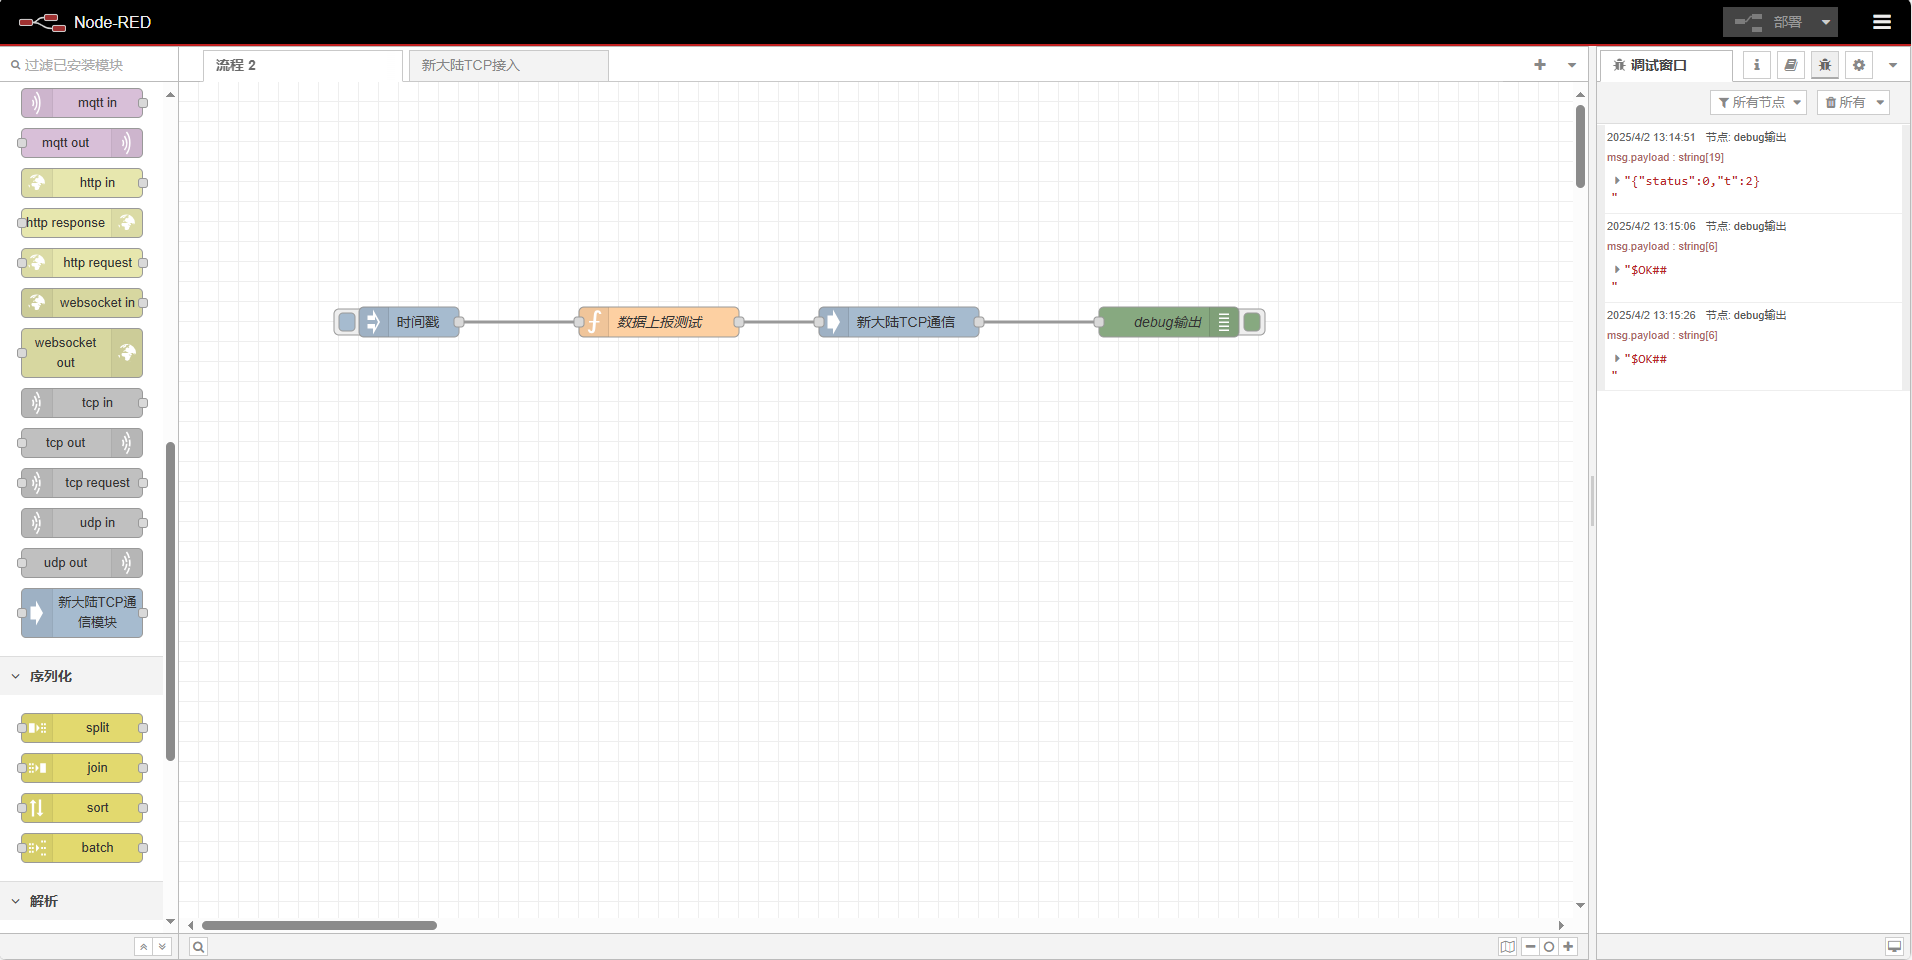Image resolution: width=1912 pixels, height=960 pixels.
Task: Select the 新大陆TCP通信 flow node
Action: click(x=899, y=322)
